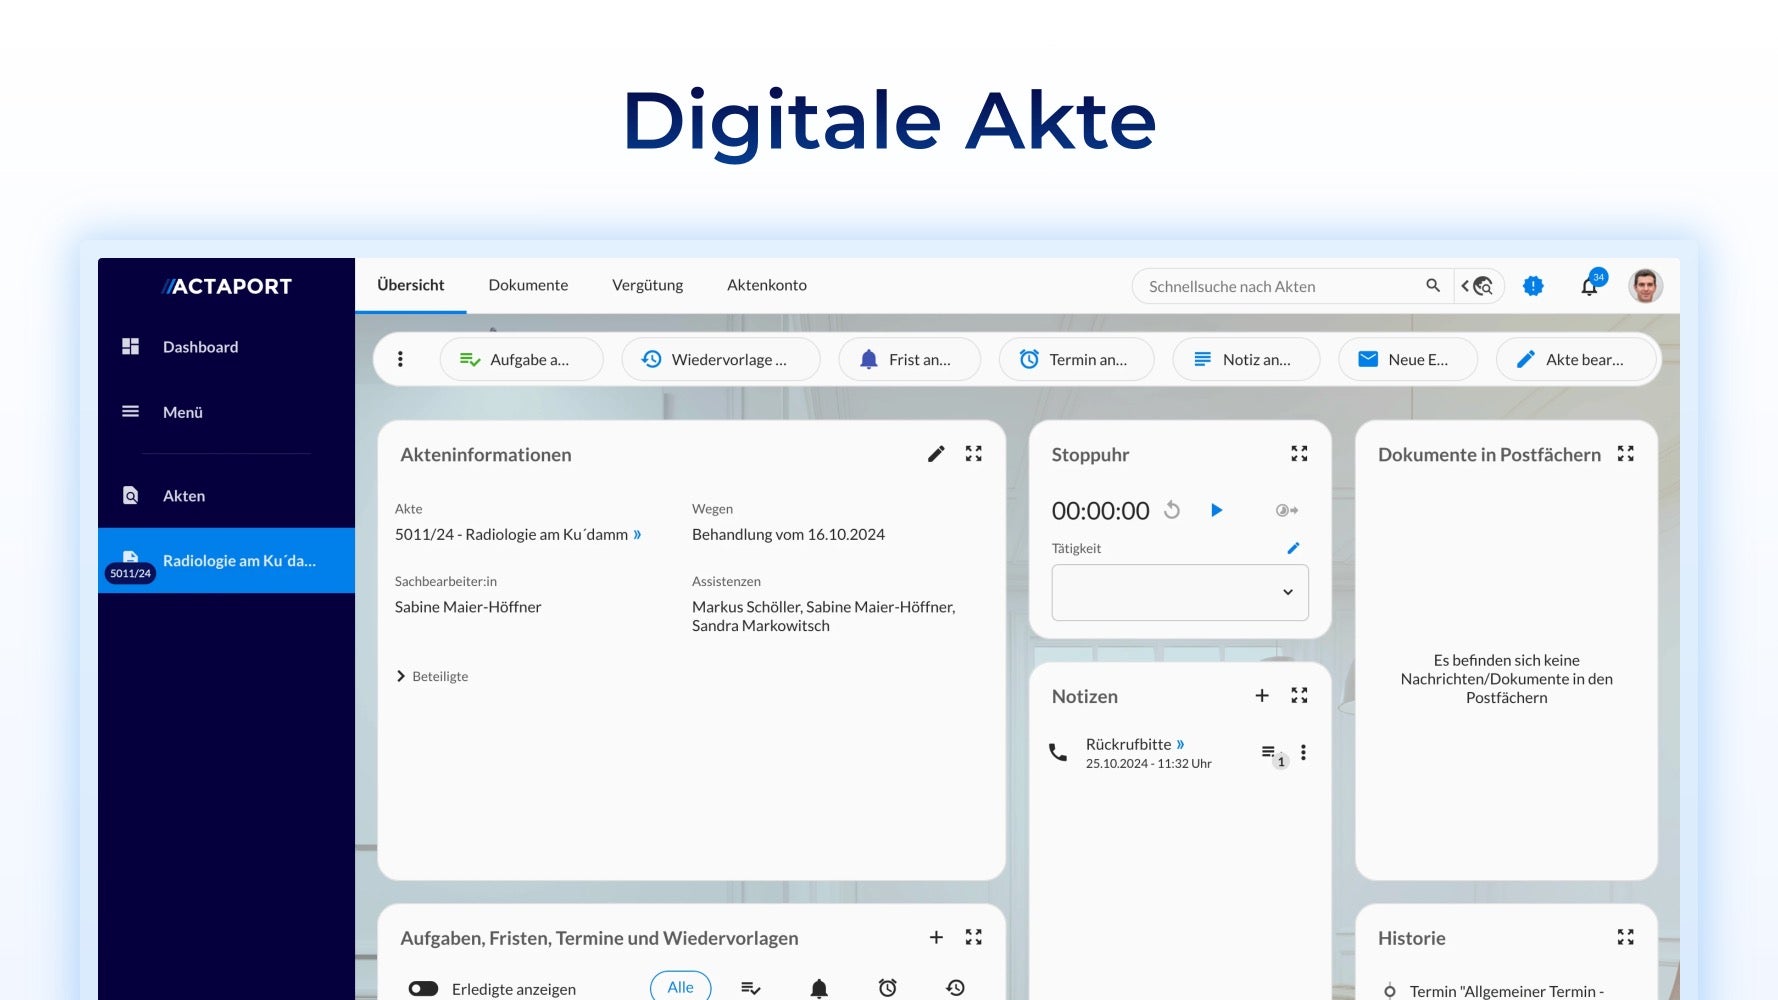This screenshot has height=1000, width=1778.
Task: Select the Alle filter chip
Action: coord(680,987)
